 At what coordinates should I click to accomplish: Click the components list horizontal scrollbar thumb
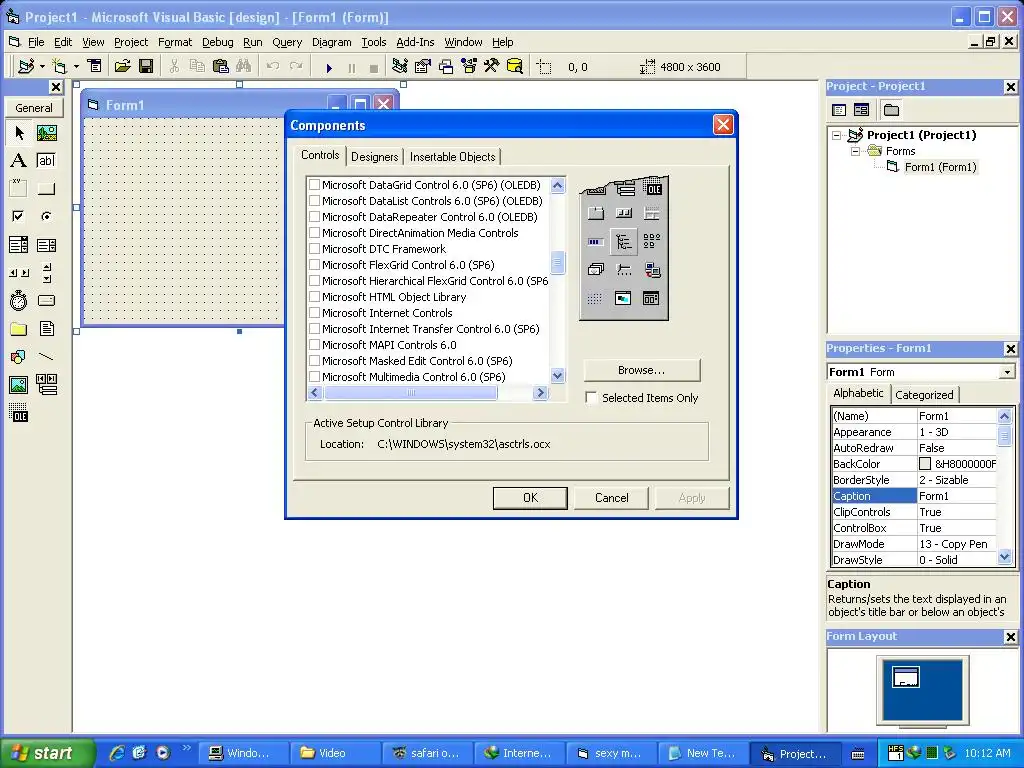pyautogui.click(x=411, y=392)
